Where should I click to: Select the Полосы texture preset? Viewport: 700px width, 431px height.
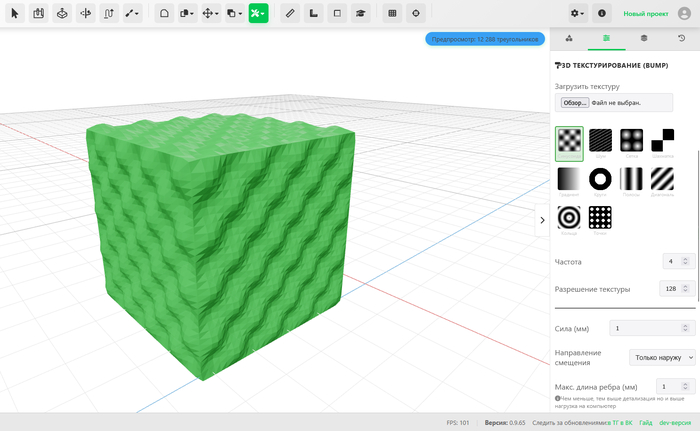click(x=632, y=182)
